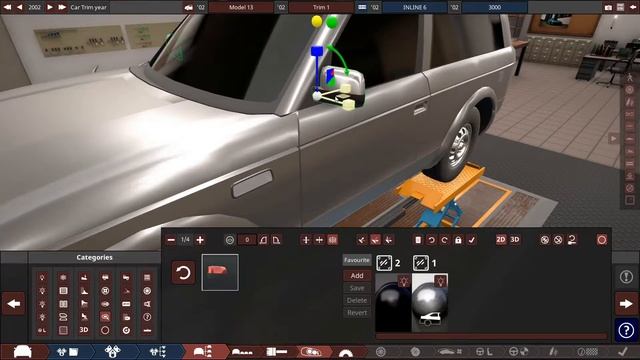Click the right sidebar expand arrow

pyautogui.click(x=613, y=138)
